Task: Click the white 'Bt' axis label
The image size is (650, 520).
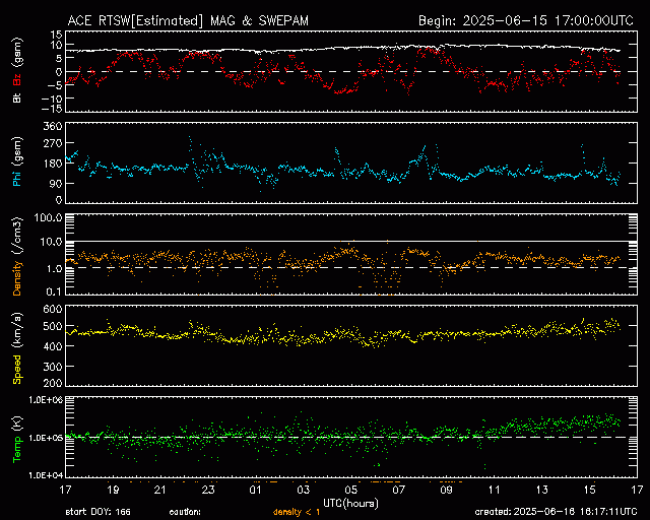Action: pyautogui.click(x=17, y=98)
